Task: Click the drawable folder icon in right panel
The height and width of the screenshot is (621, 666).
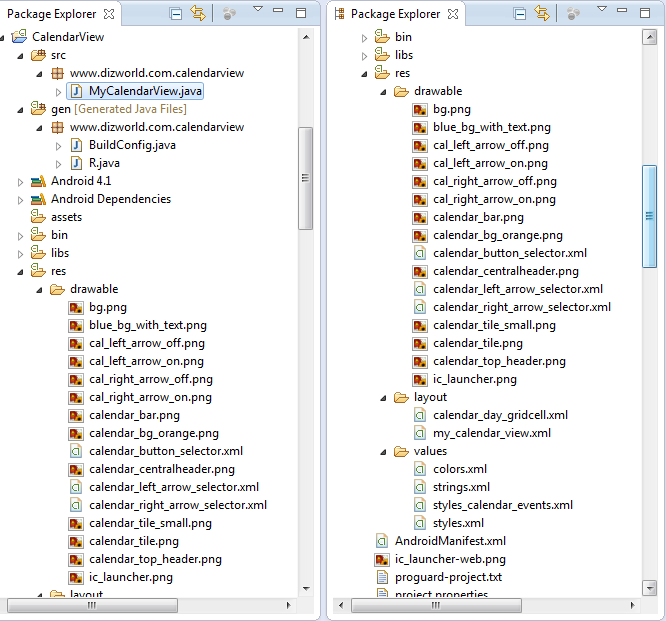Action: point(401,91)
